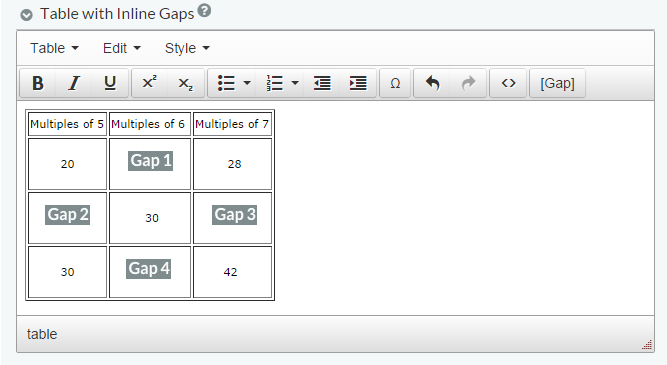Open the Table menu

click(x=54, y=48)
